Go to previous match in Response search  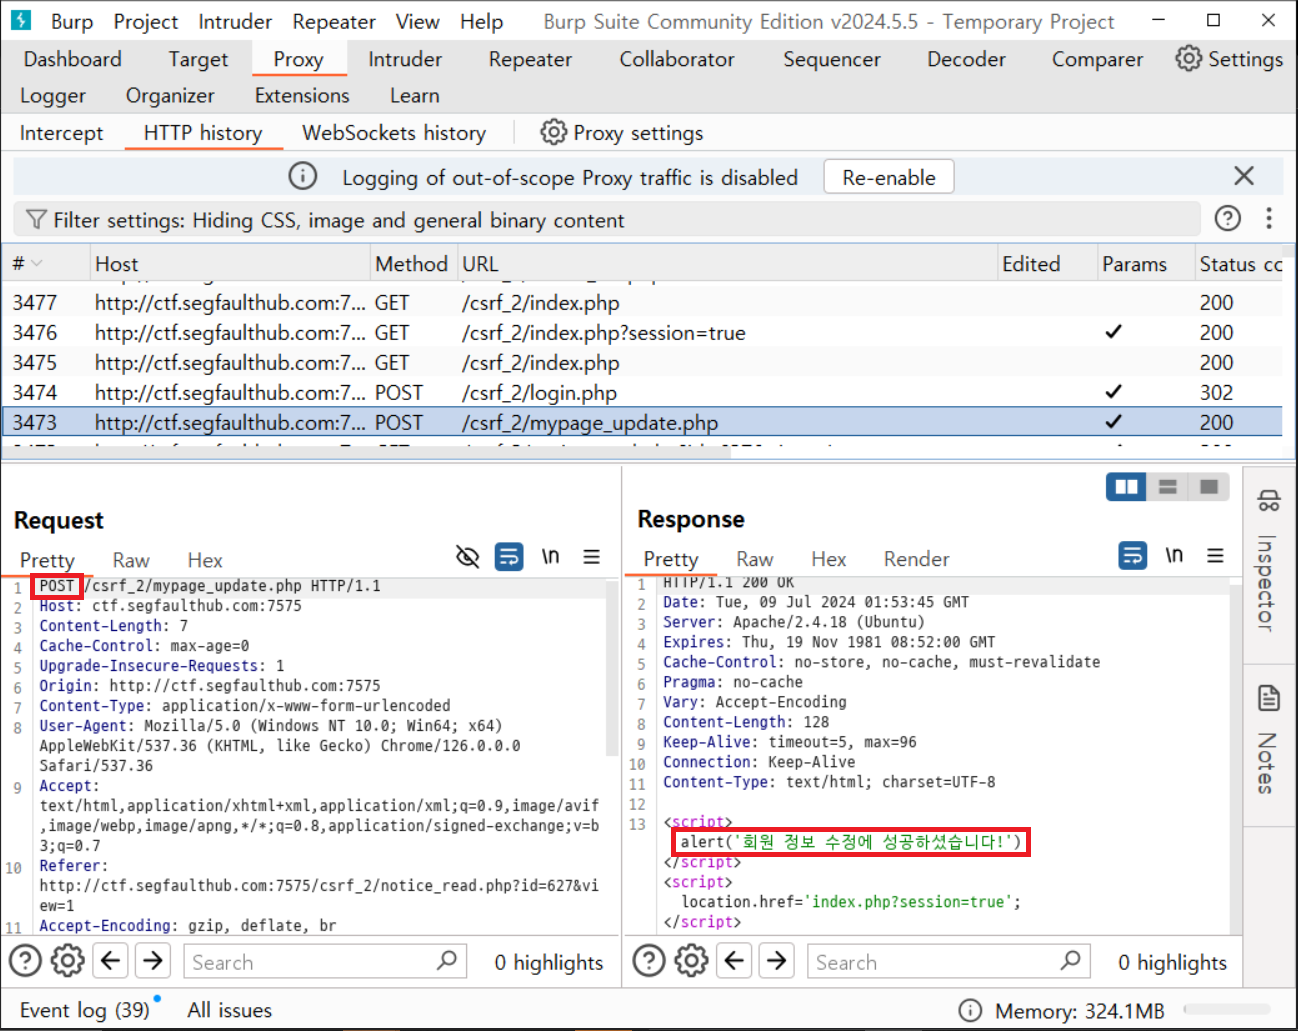click(x=734, y=961)
